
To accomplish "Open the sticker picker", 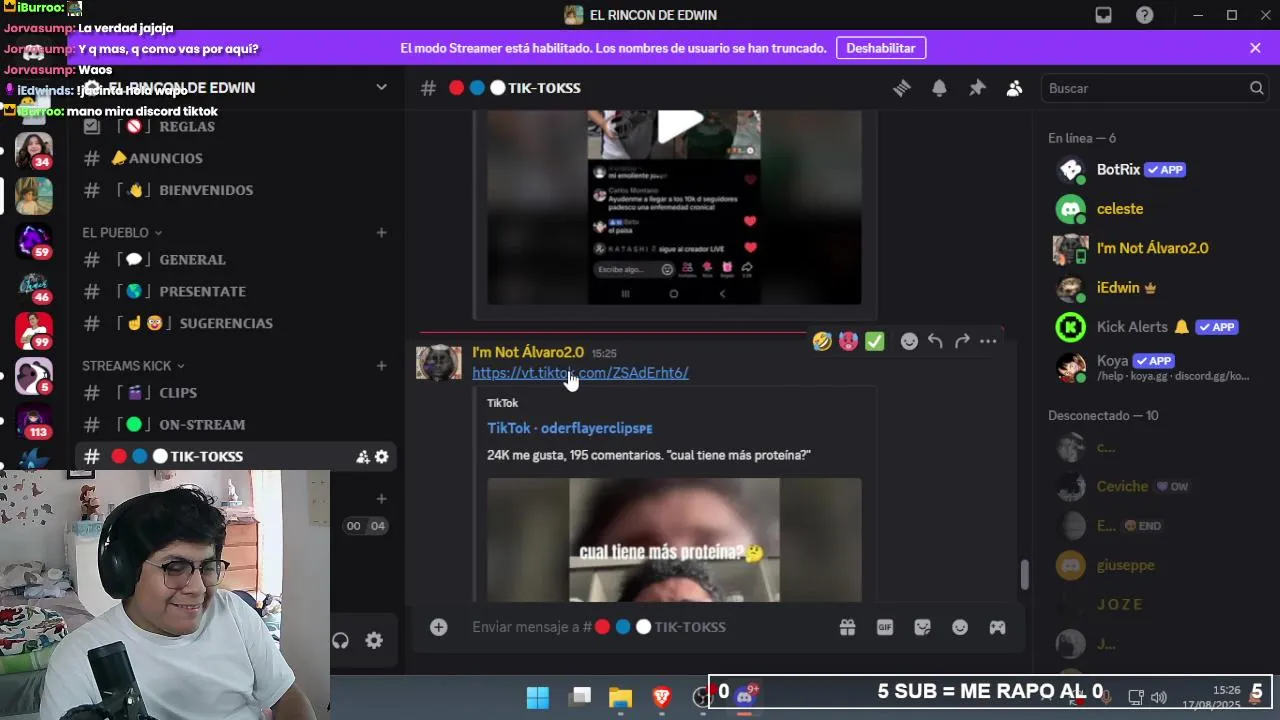I will tap(923, 627).
